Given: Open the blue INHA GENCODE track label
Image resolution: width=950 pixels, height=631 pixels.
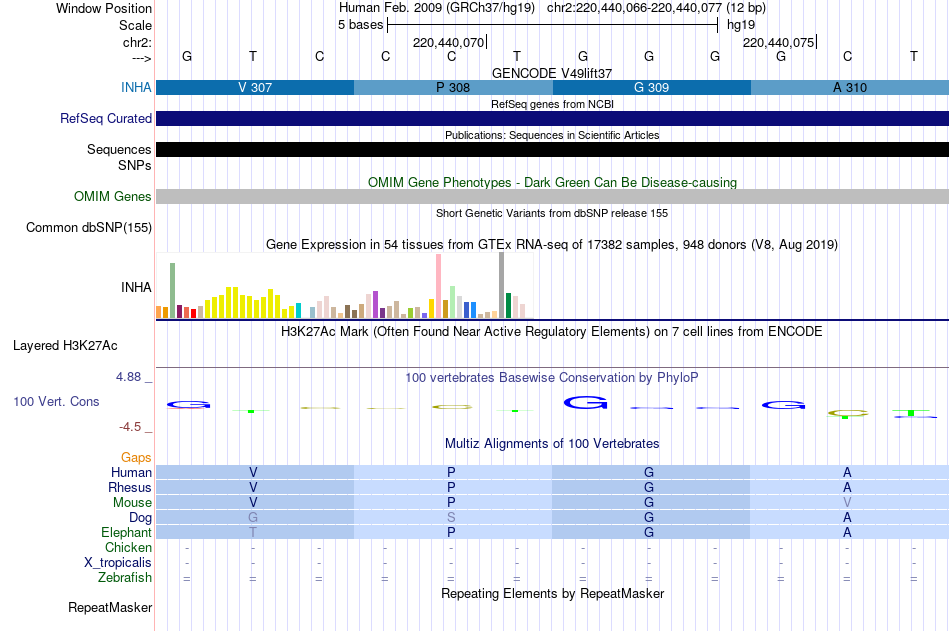Looking at the screenshot, I should 136,87.
